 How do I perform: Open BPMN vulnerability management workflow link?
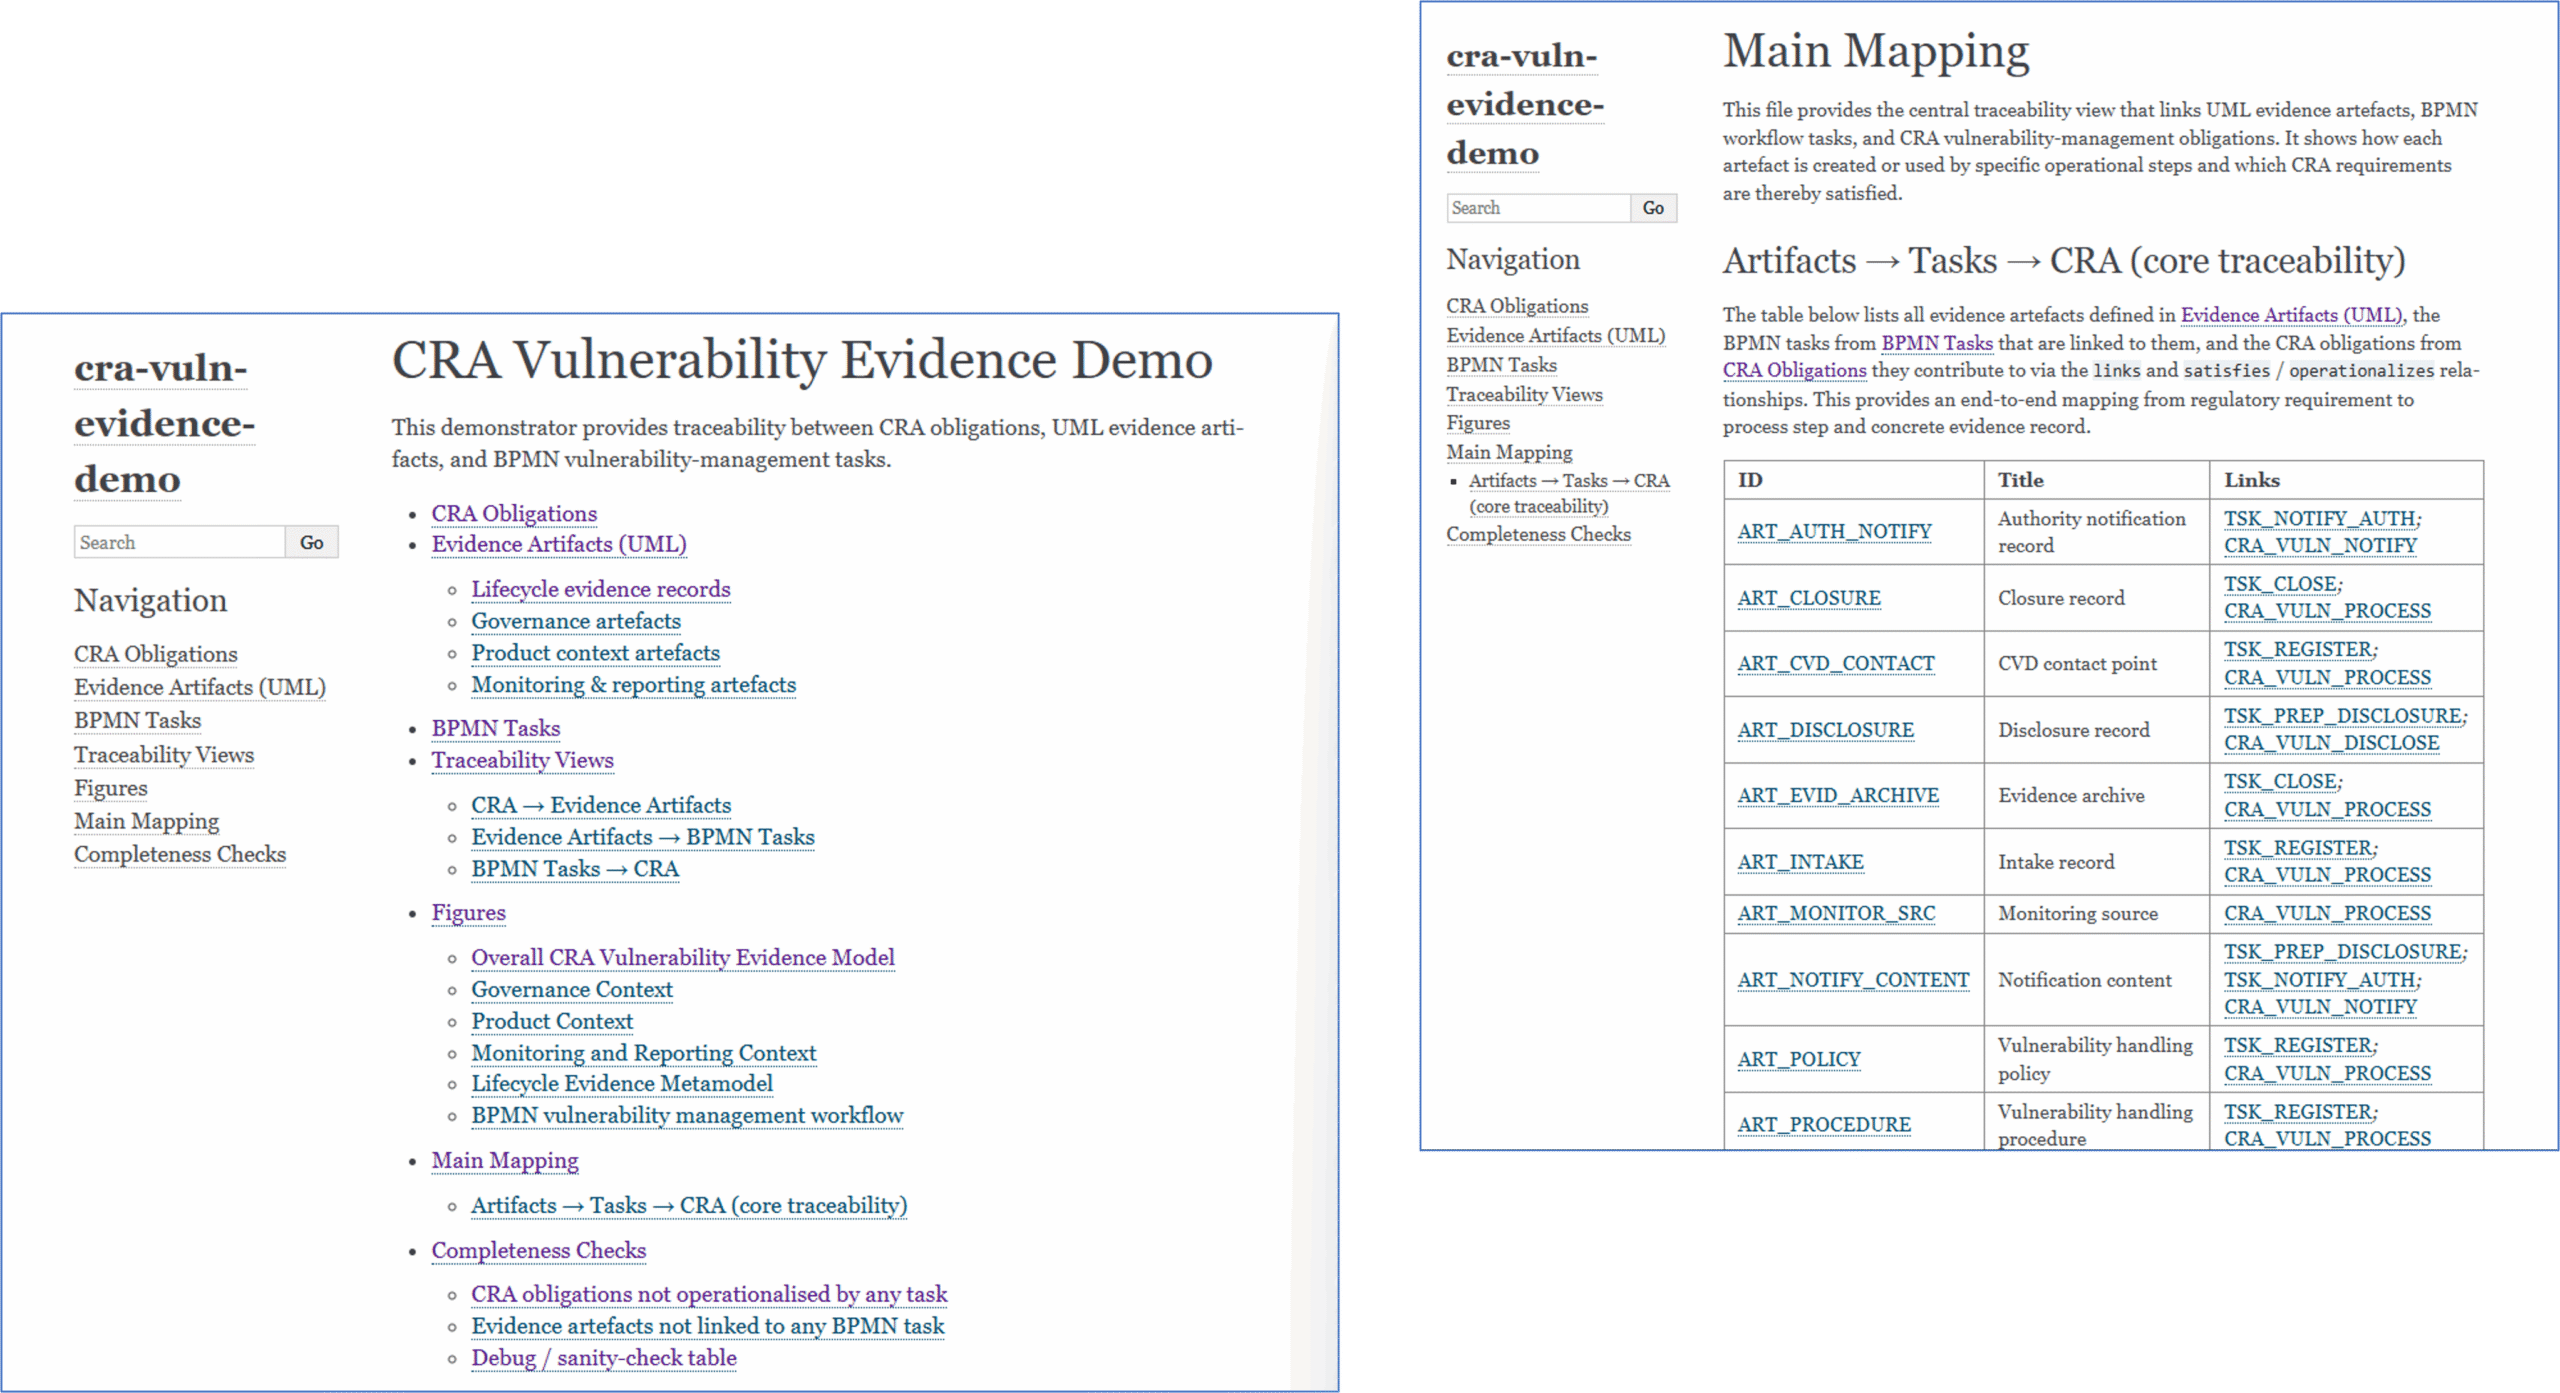click(687, 1116)
